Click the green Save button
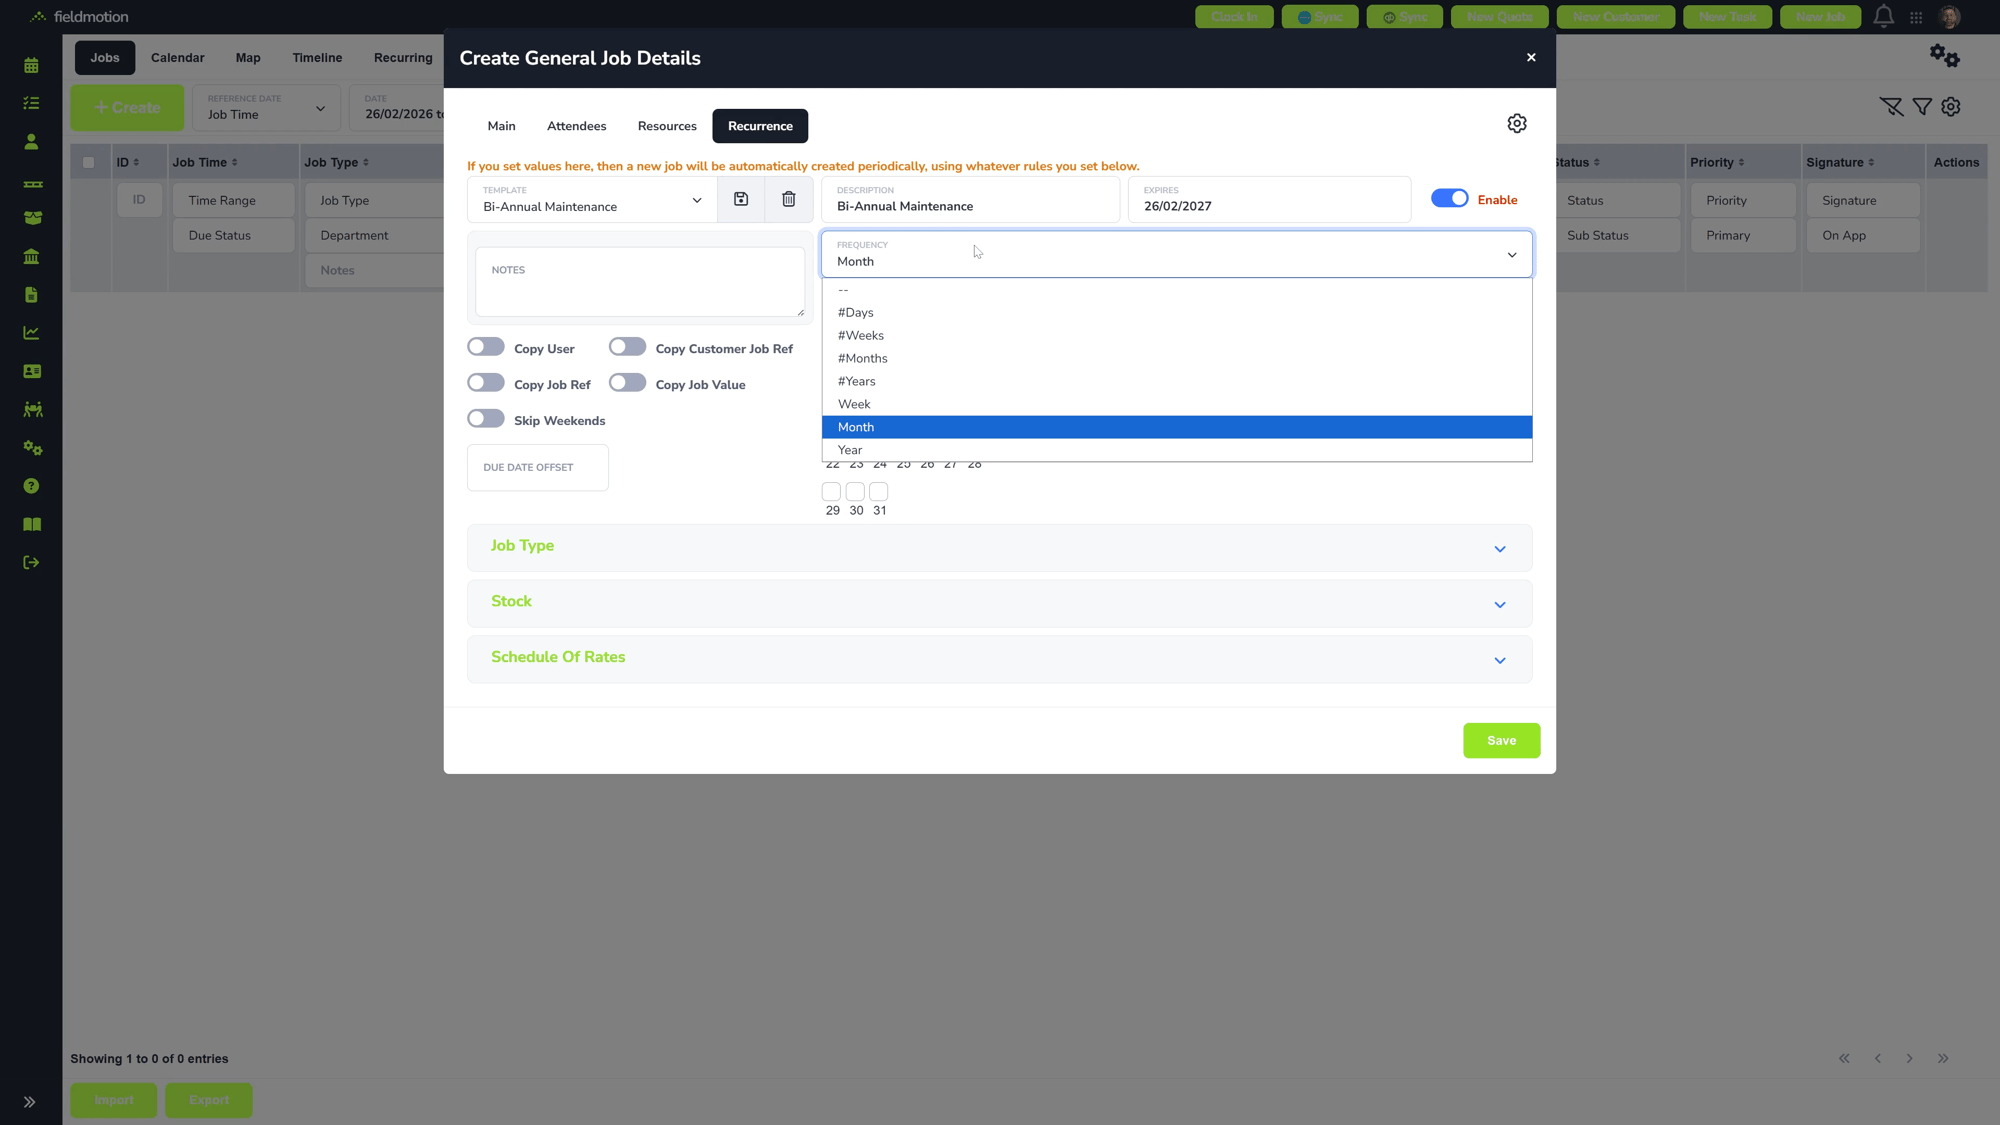 [1501, 741]
